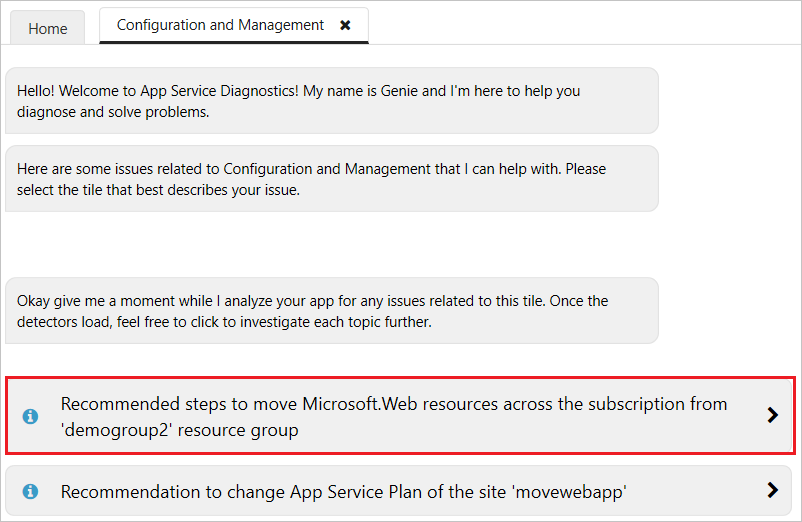Click info icon beside App Service Plan recommendation
This screenshot has height=522, width=802.
(x=30, y=491)
